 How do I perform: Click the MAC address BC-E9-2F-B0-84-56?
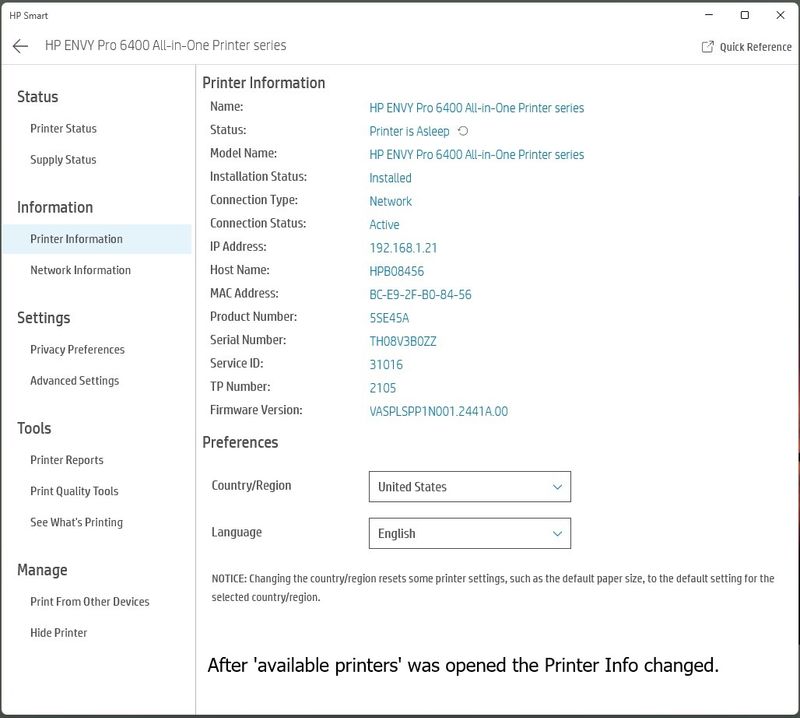[x=420, y=294]
